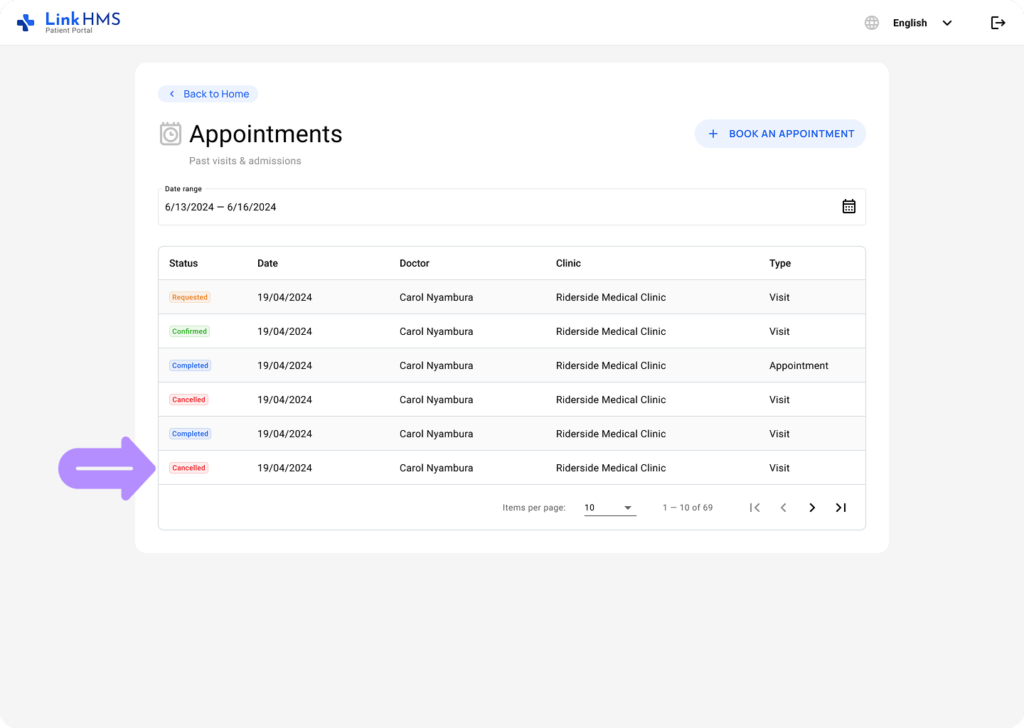This screenshot has width=1024, height=728.
Task: Go to the last page
Action: (x=840, y=507)
